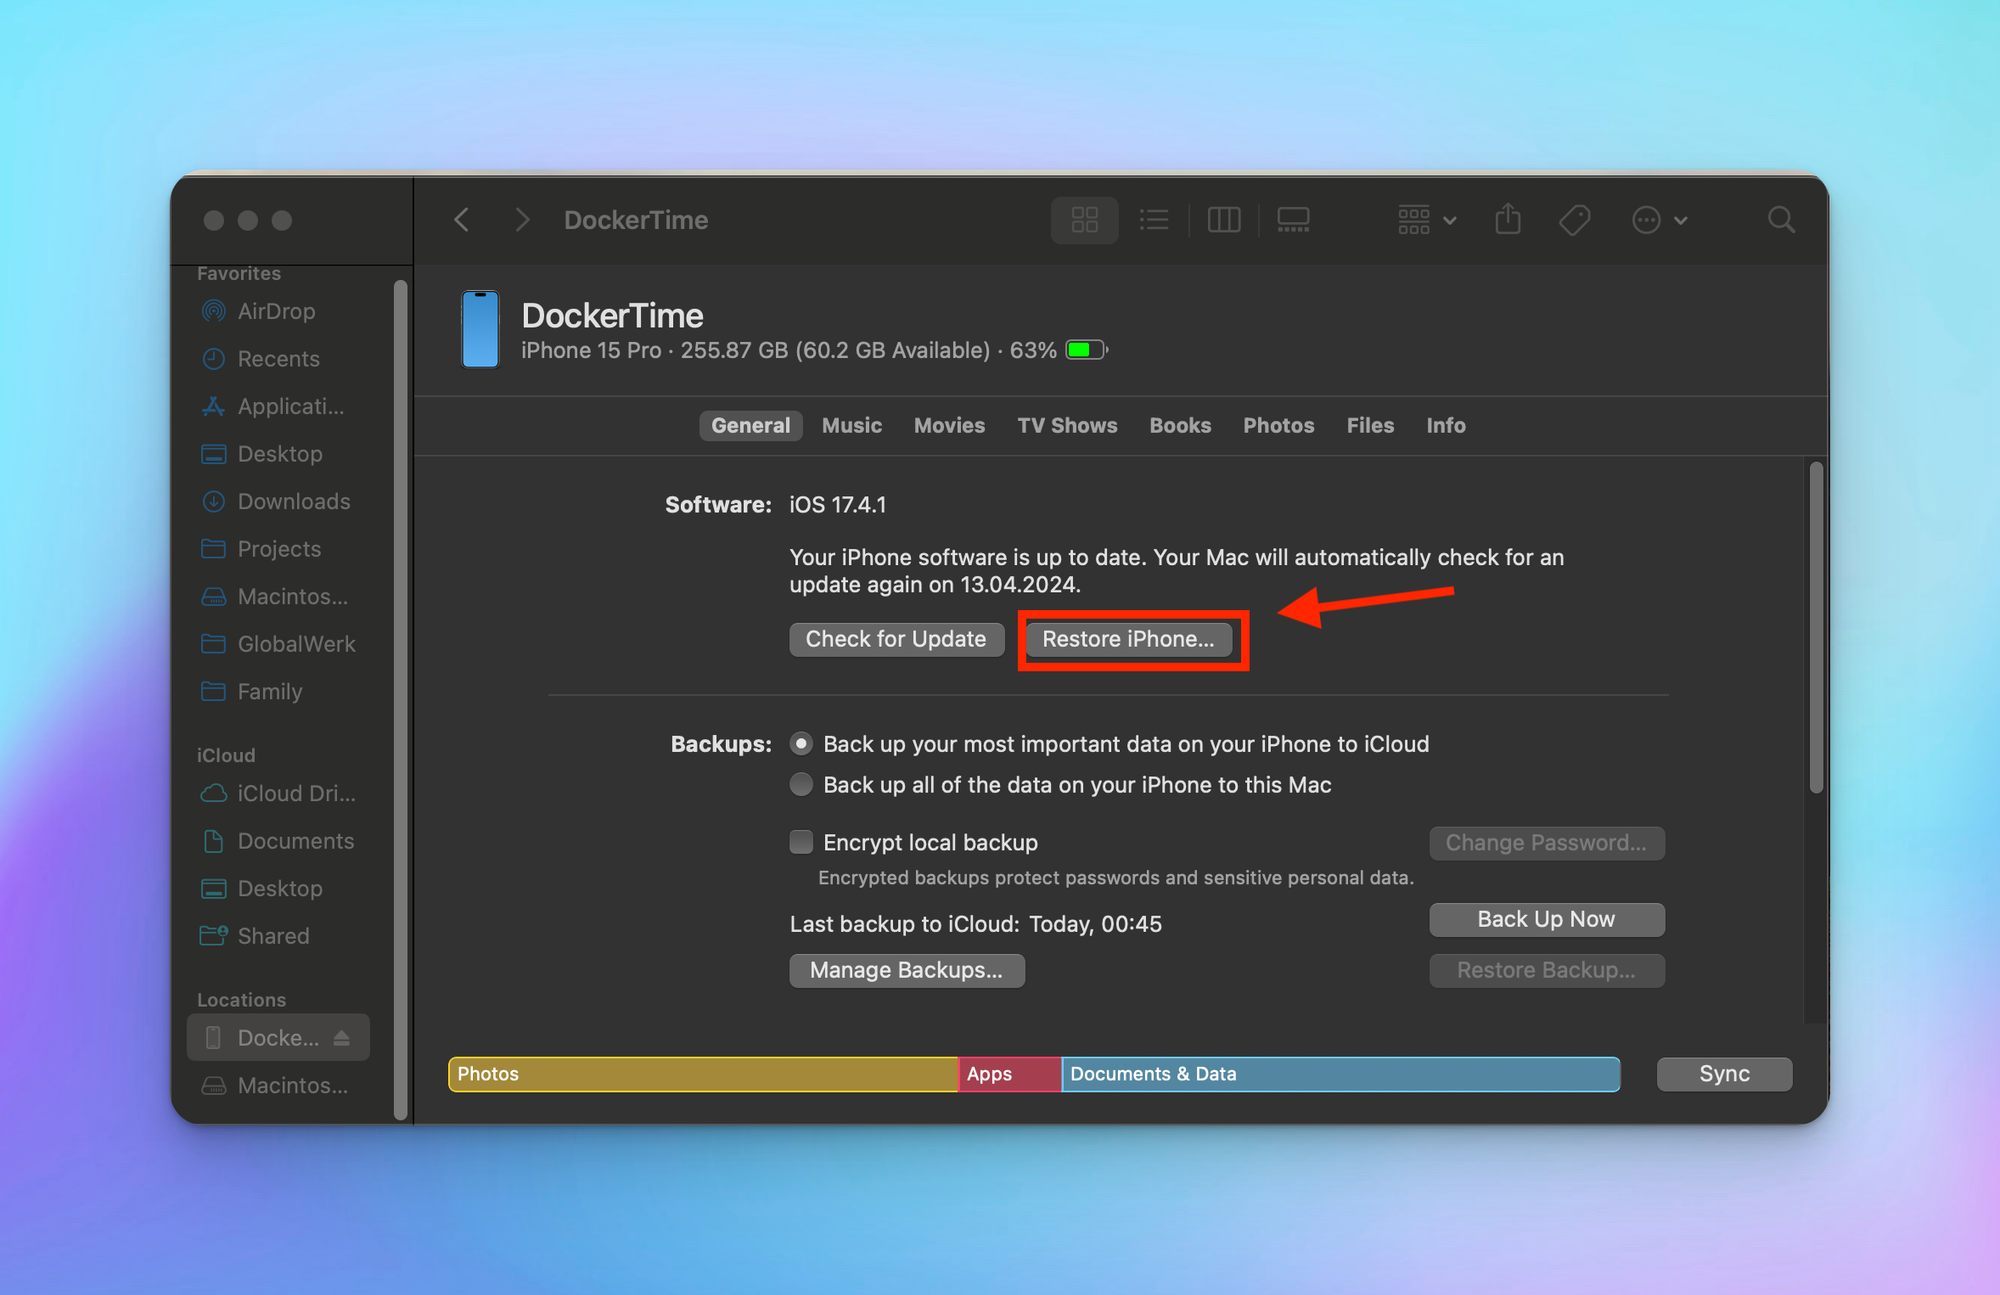Click the navigate back arrow

pyautogui.click(x=465, y=220)
